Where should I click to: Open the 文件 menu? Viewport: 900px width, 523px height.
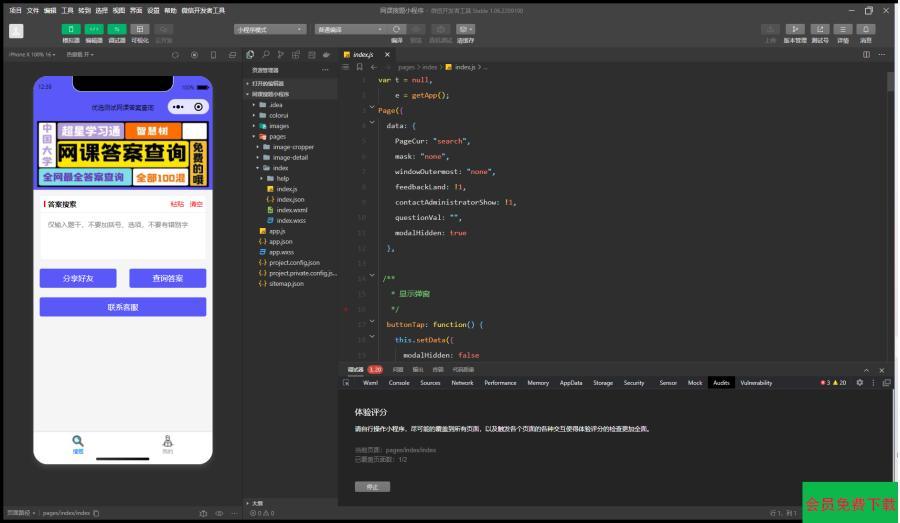point(33,10)
